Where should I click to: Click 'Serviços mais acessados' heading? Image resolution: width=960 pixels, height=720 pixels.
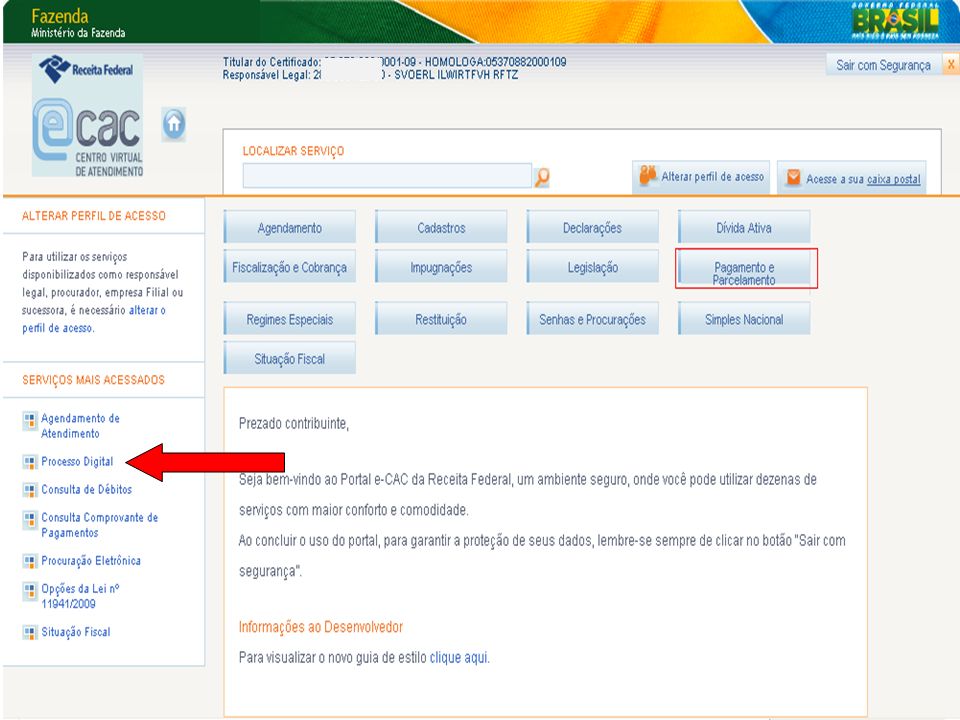click(x=94, y=380)
